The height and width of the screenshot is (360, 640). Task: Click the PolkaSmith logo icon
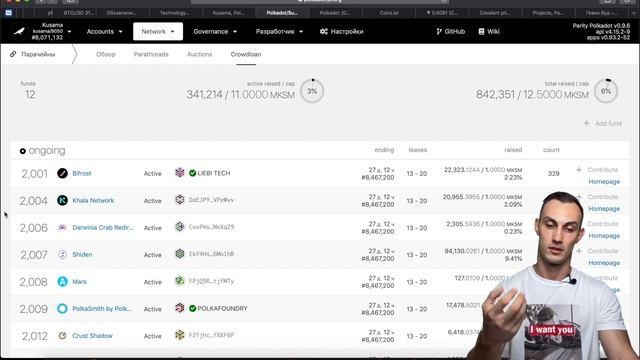click(x=62, y=309)
